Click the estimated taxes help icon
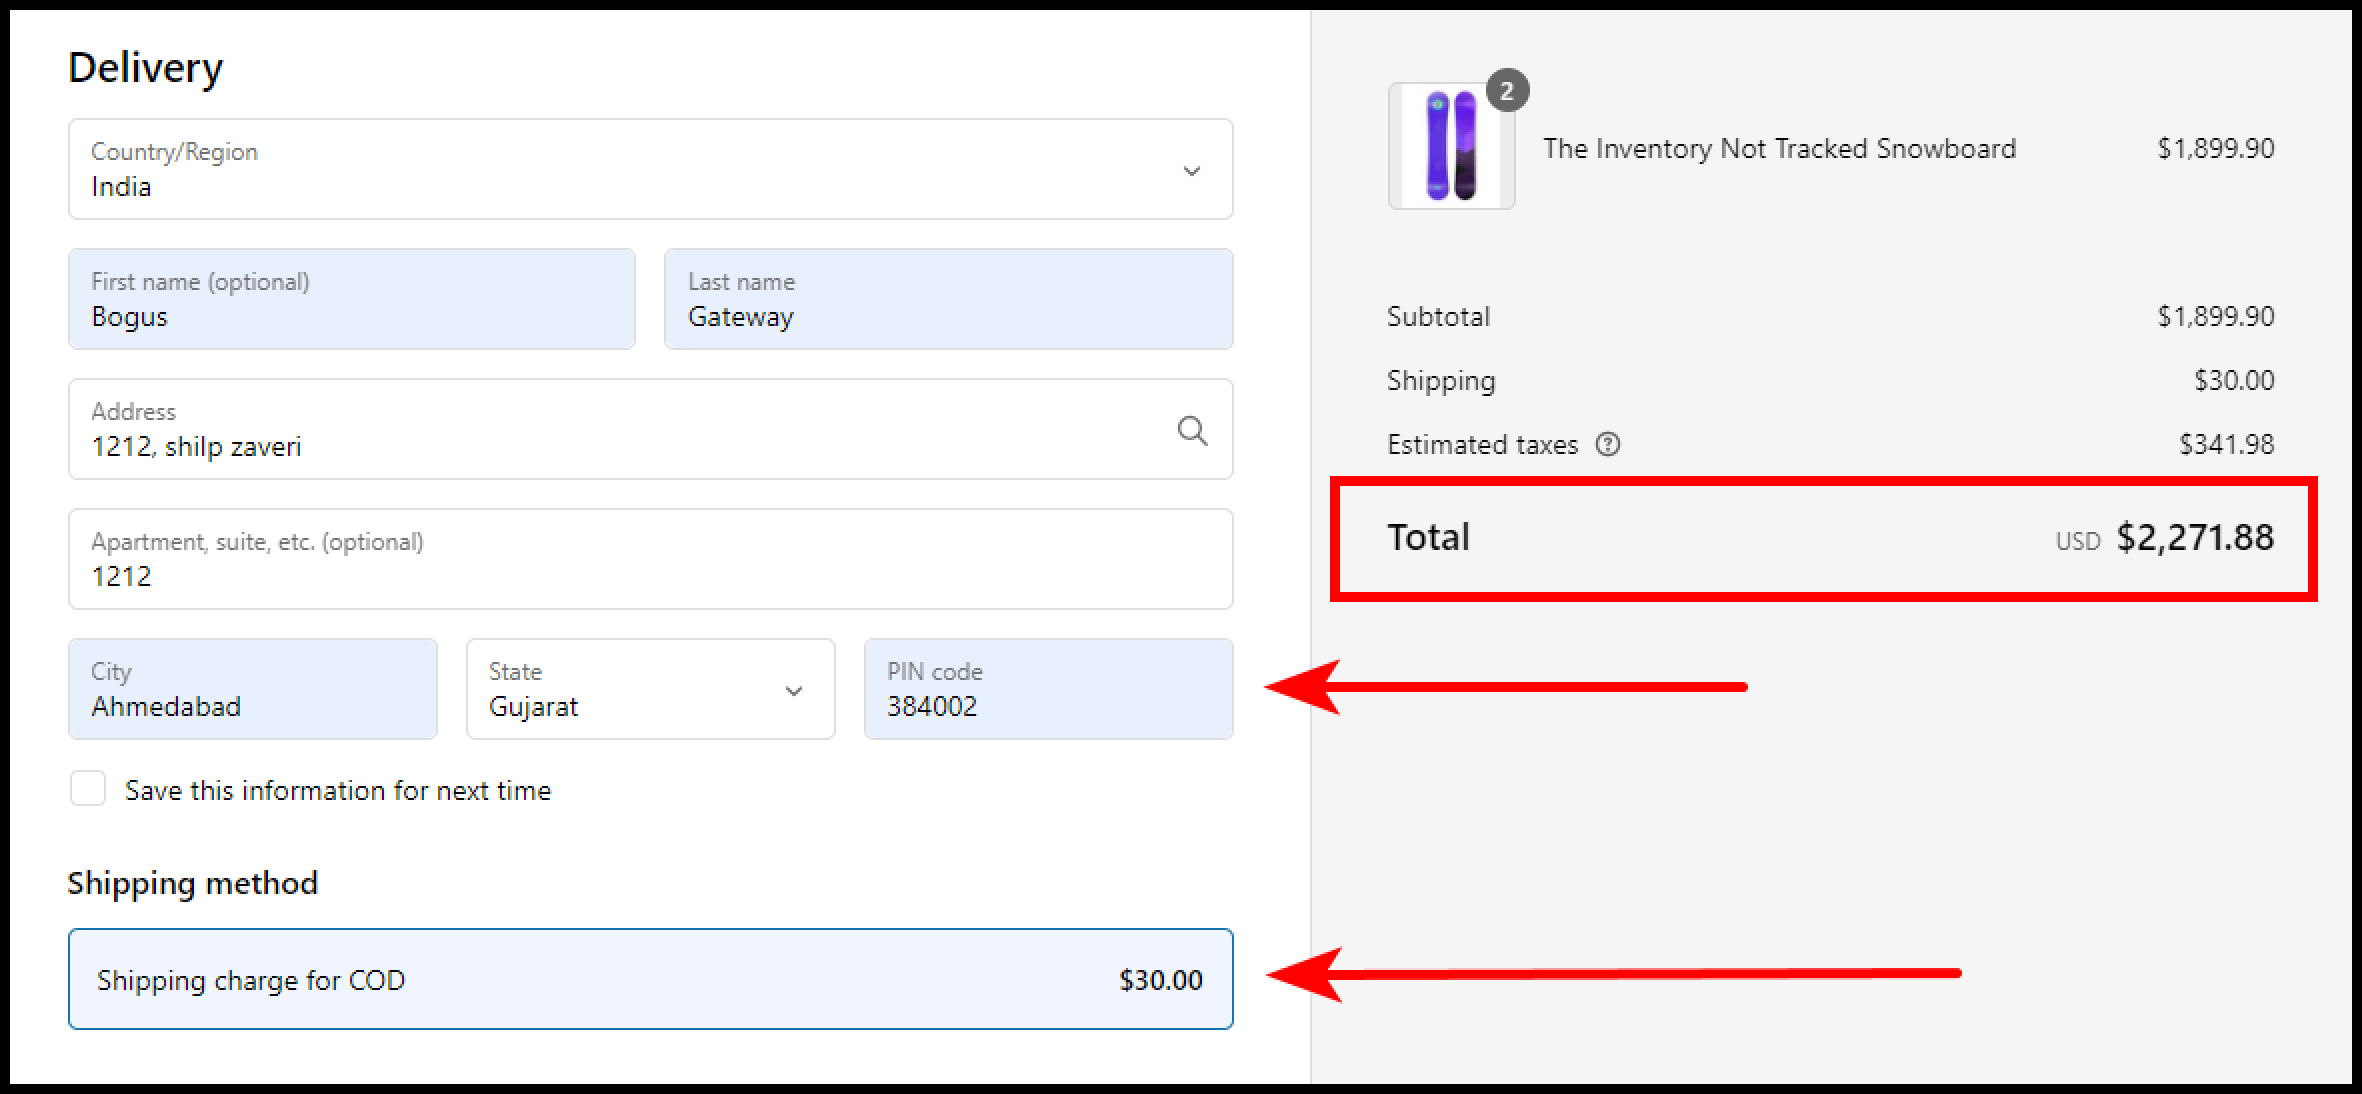 coord(1607,444)
